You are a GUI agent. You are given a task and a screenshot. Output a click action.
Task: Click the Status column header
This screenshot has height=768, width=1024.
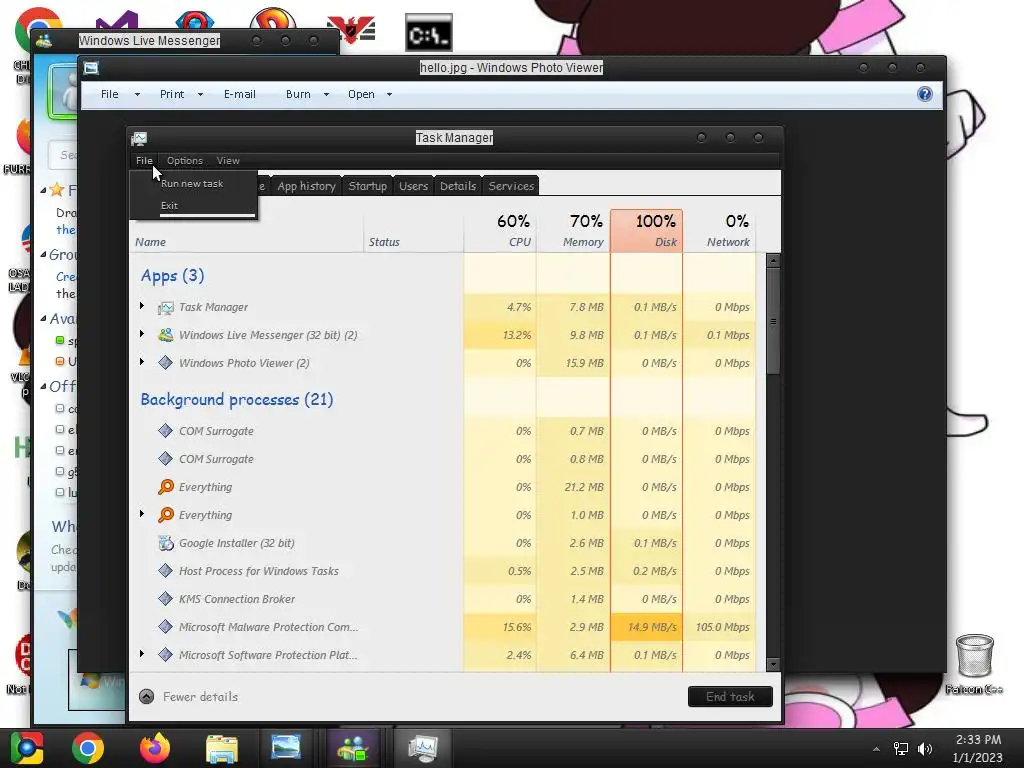click(413, 231)
